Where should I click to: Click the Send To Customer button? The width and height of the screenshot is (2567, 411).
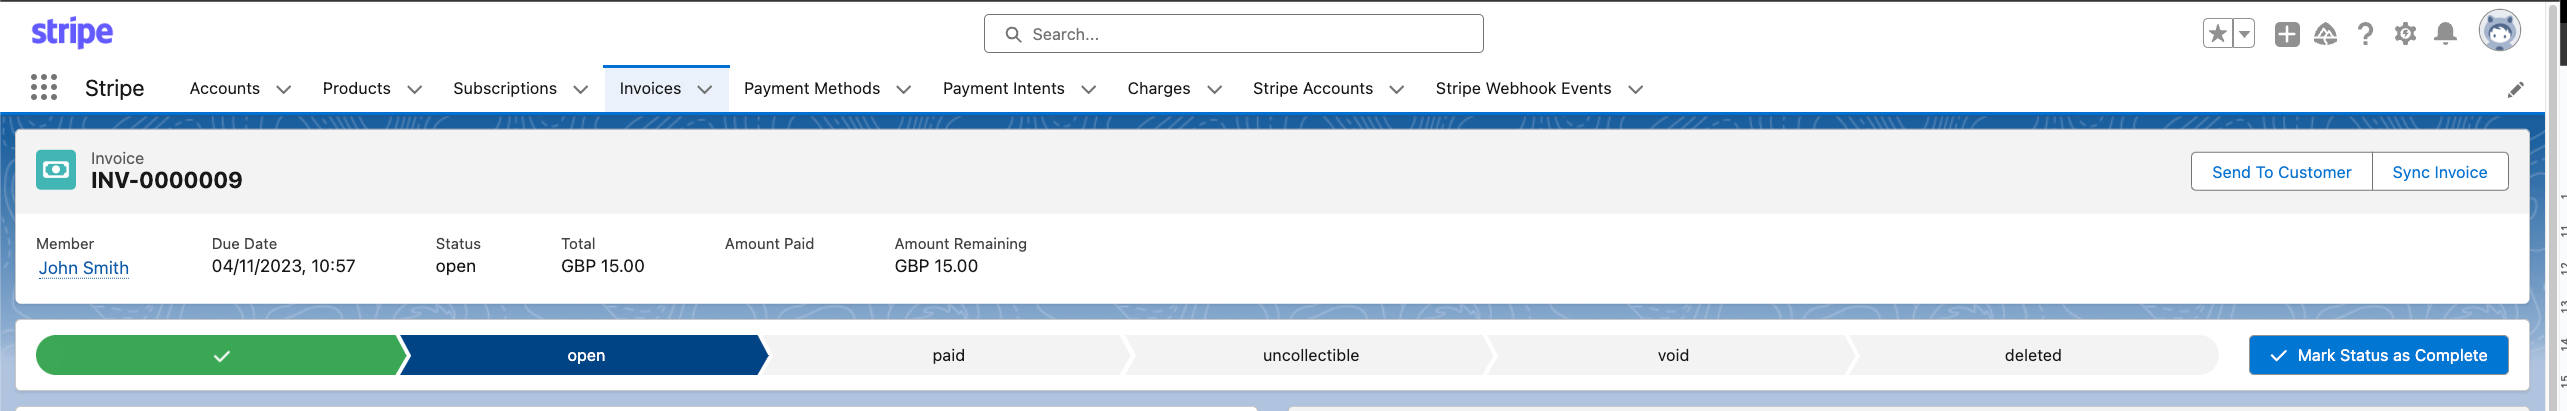pyautogui.click(x=2281, y=172)
